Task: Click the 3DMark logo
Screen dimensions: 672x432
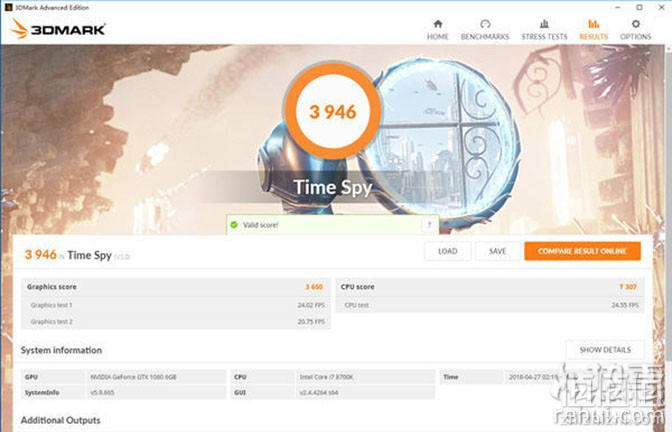Action: pos(58,29)
